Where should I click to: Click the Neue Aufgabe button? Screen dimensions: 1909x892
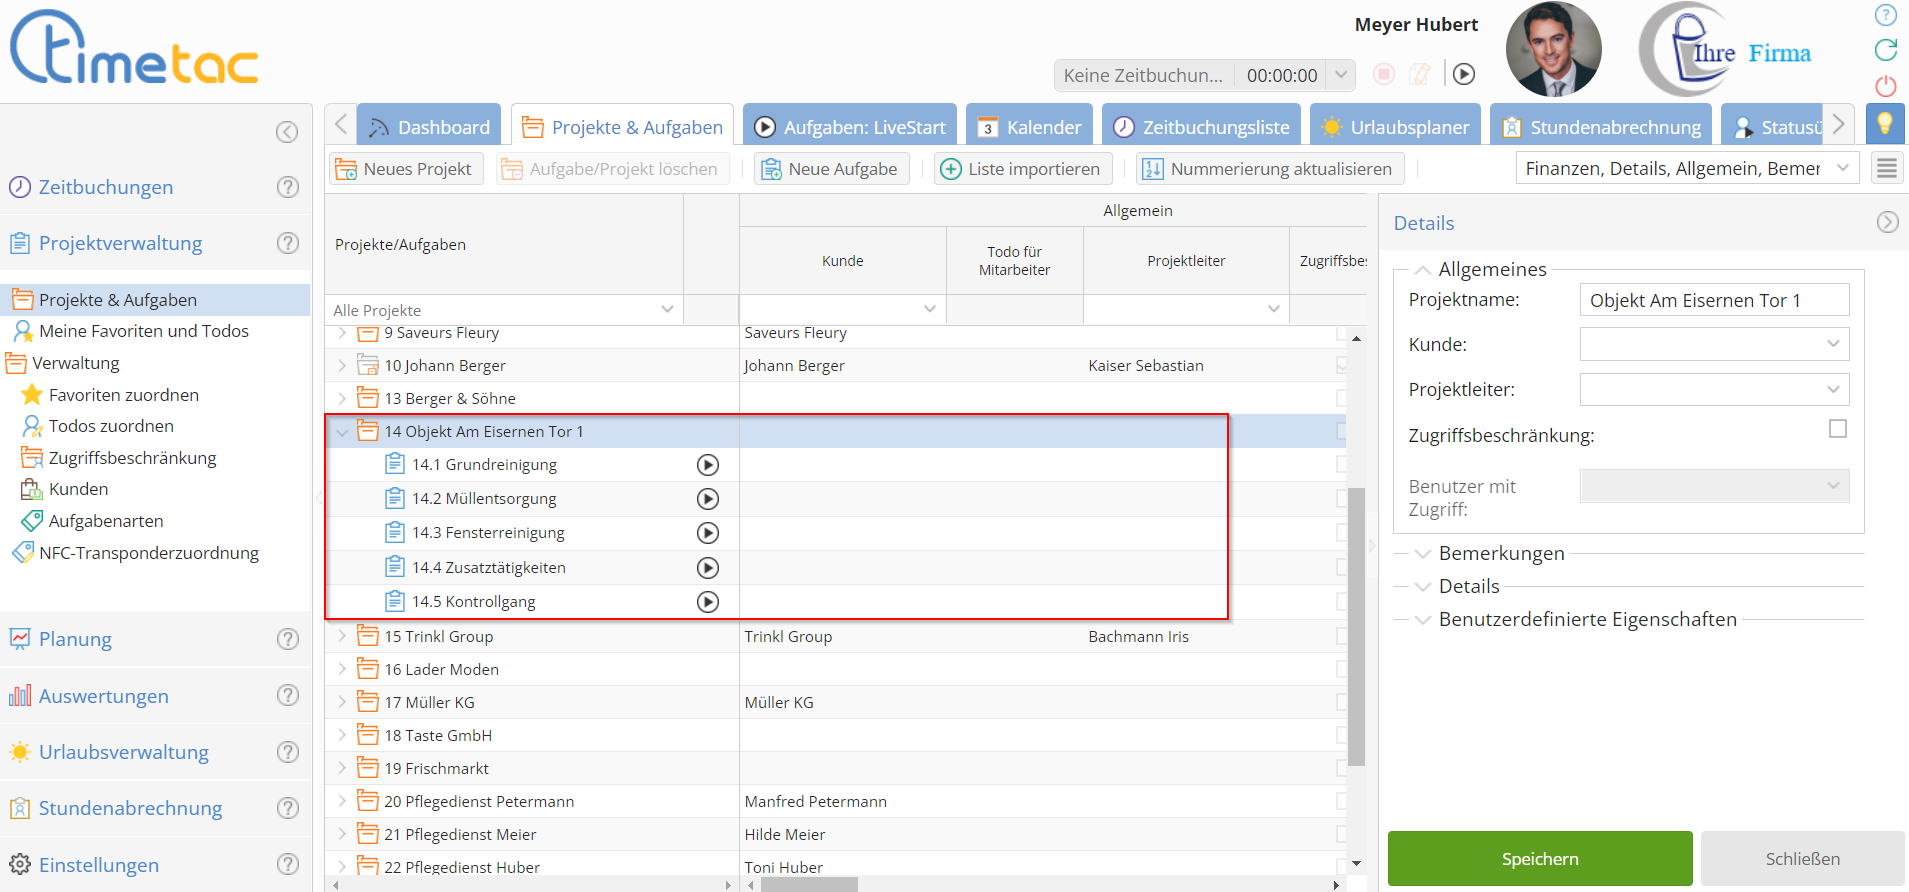click(x=831, y=169)
